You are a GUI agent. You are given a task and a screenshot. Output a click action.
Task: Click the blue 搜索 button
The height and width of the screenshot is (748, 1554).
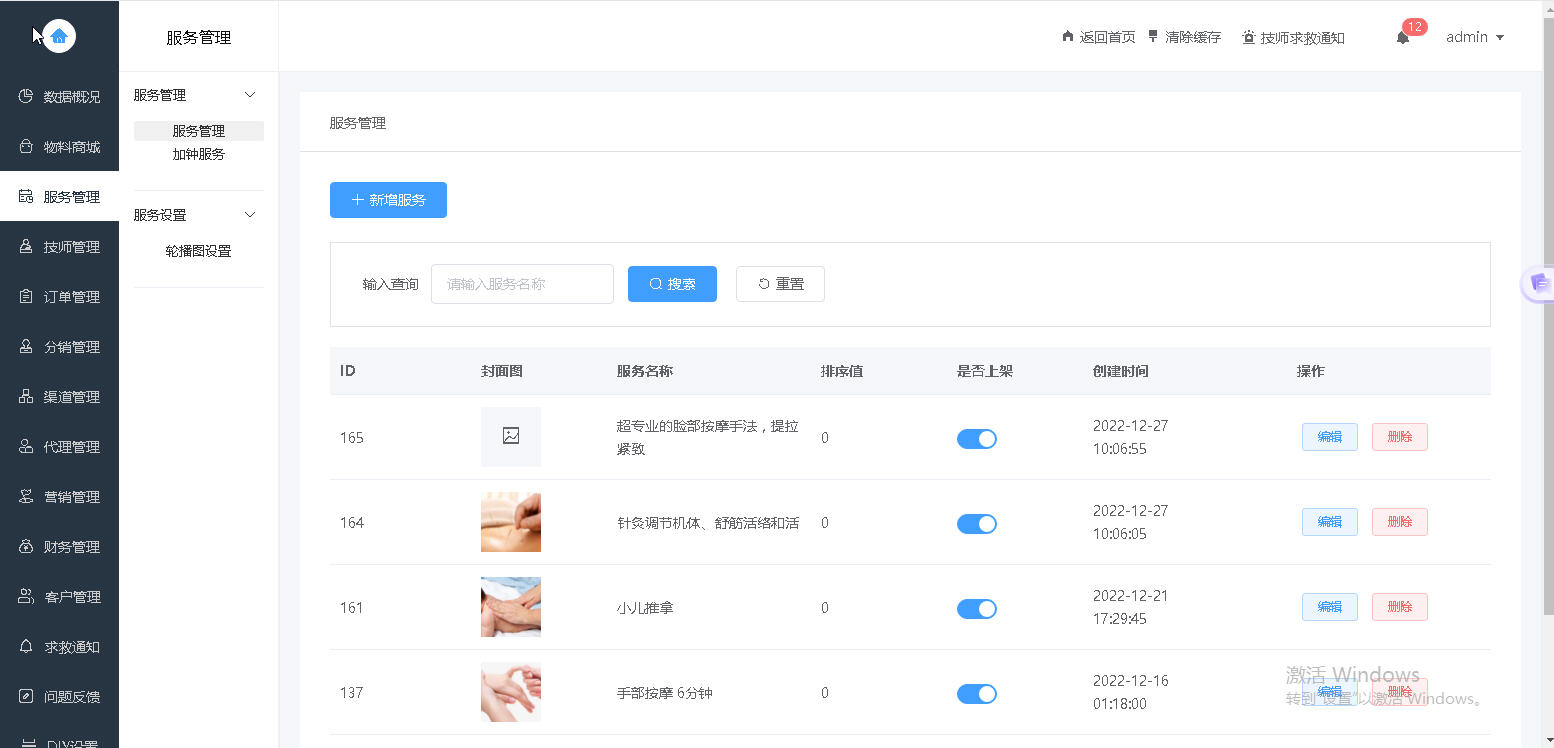click(672, 284)
